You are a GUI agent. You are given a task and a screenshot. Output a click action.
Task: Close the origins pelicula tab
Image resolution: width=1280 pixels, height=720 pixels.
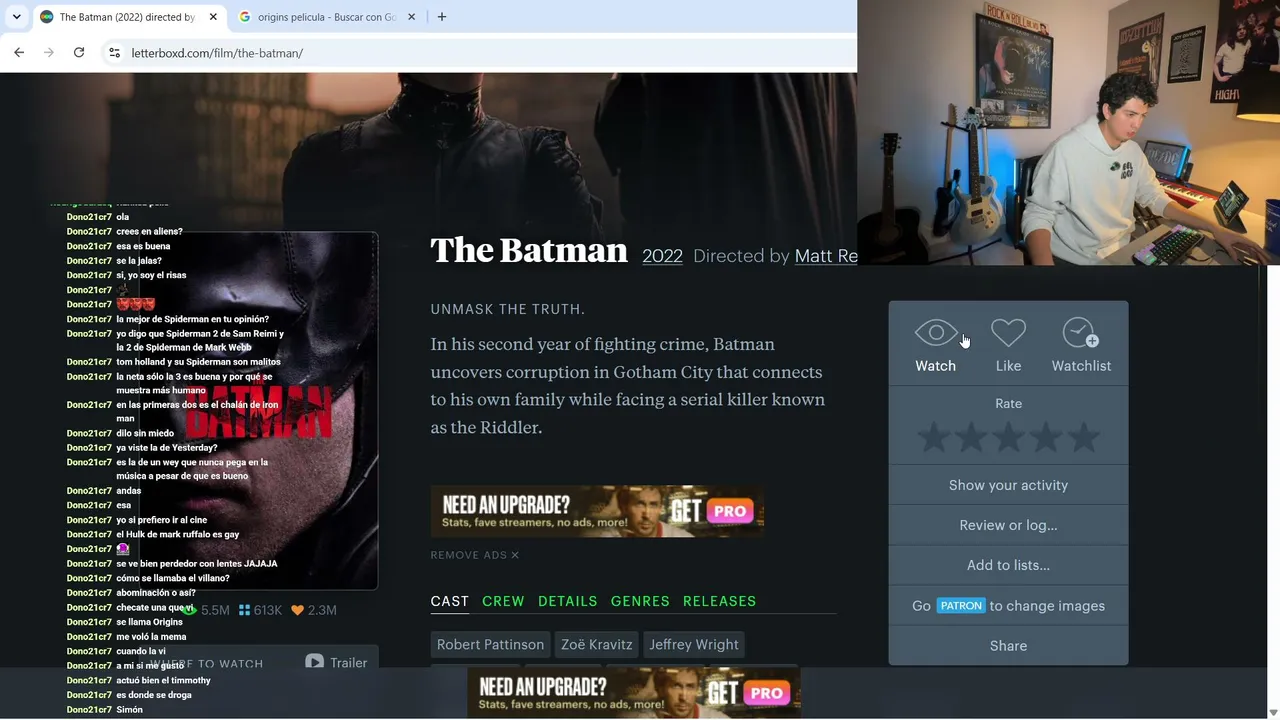coord(411,17)
